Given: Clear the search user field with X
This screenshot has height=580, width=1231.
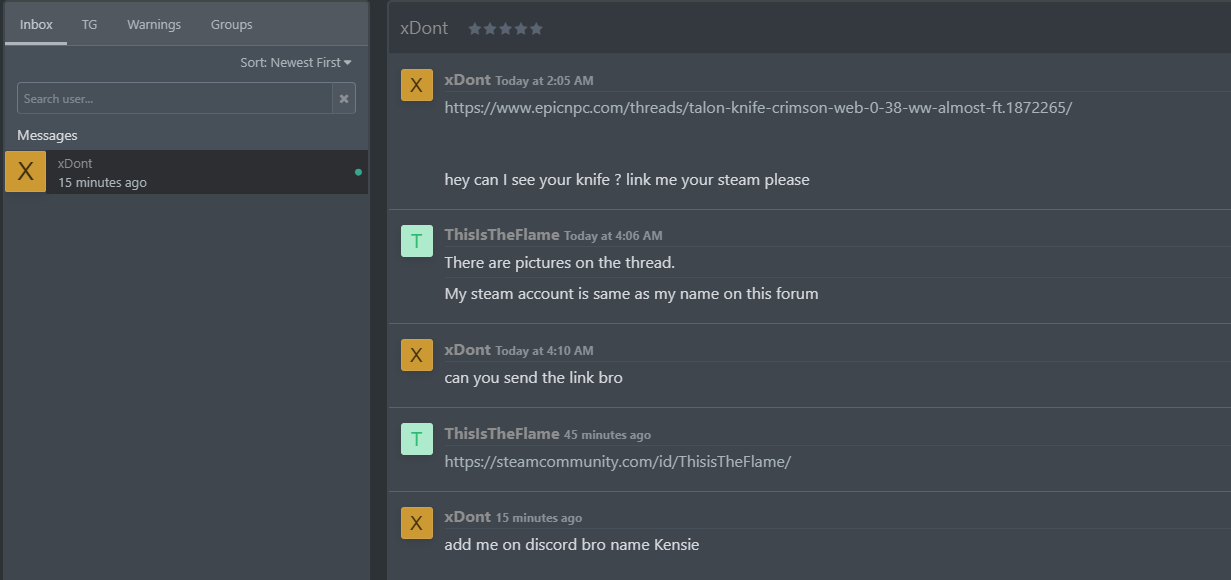Looking at the screenshot, I should (344, 98).
